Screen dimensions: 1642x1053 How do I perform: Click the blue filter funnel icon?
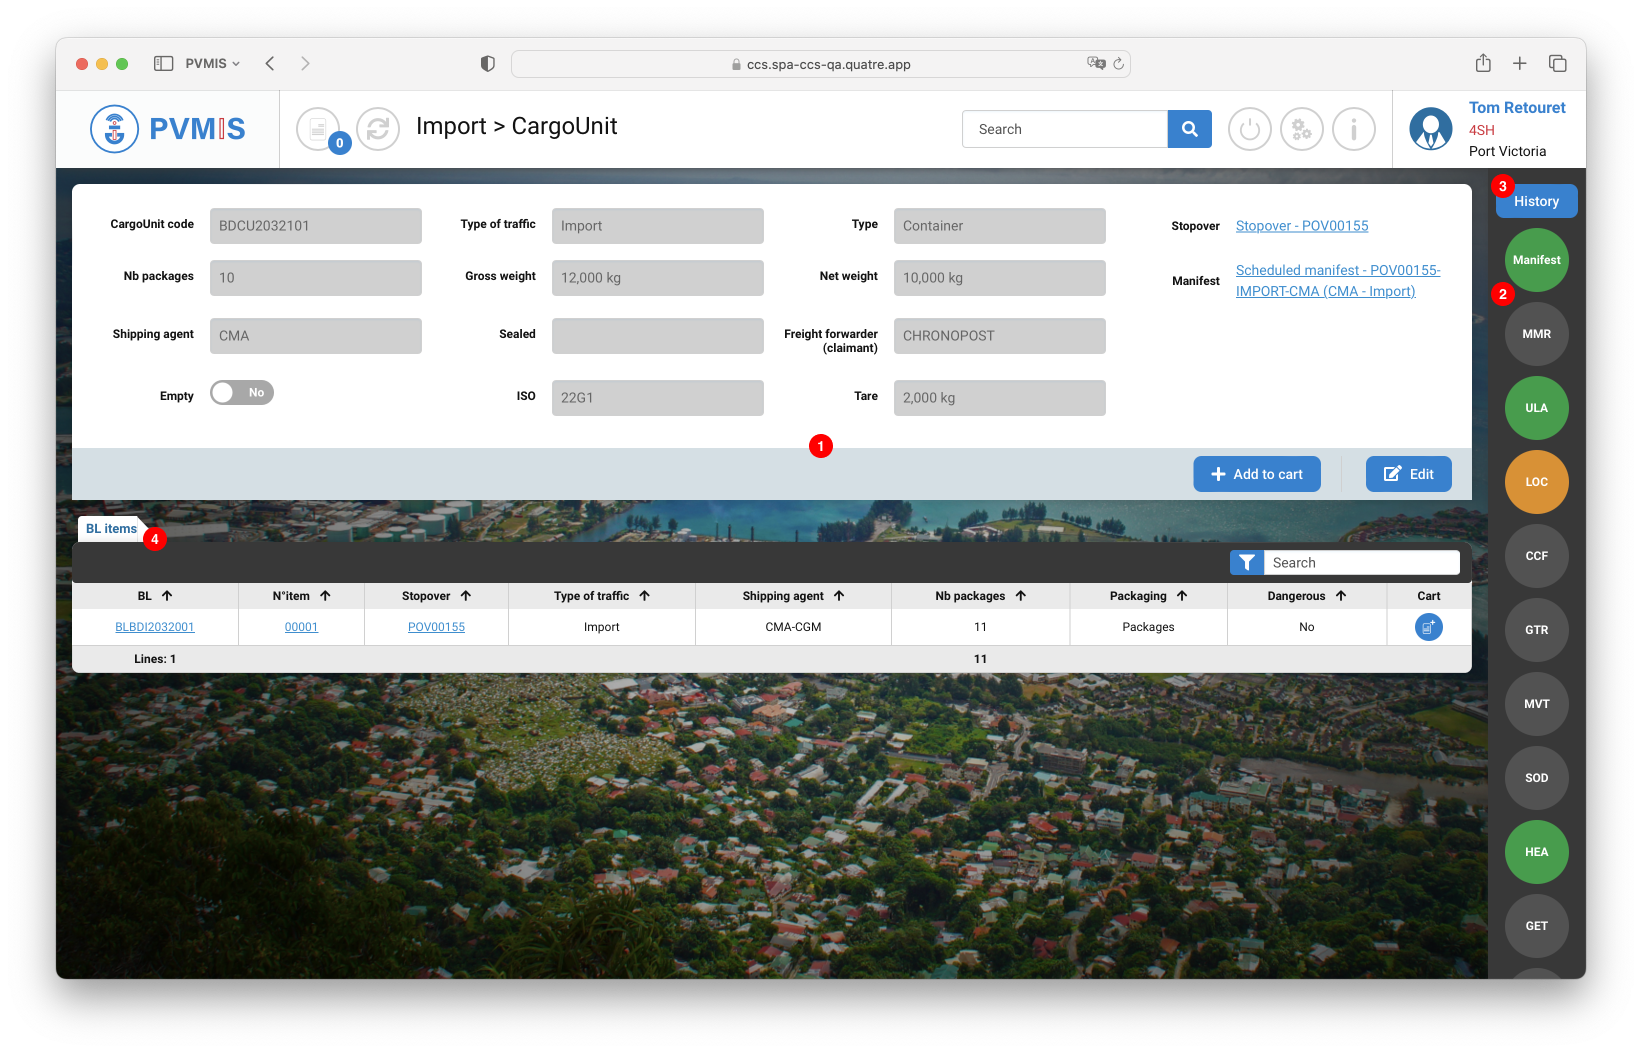pyautogui.click(x=1246, y=563)
